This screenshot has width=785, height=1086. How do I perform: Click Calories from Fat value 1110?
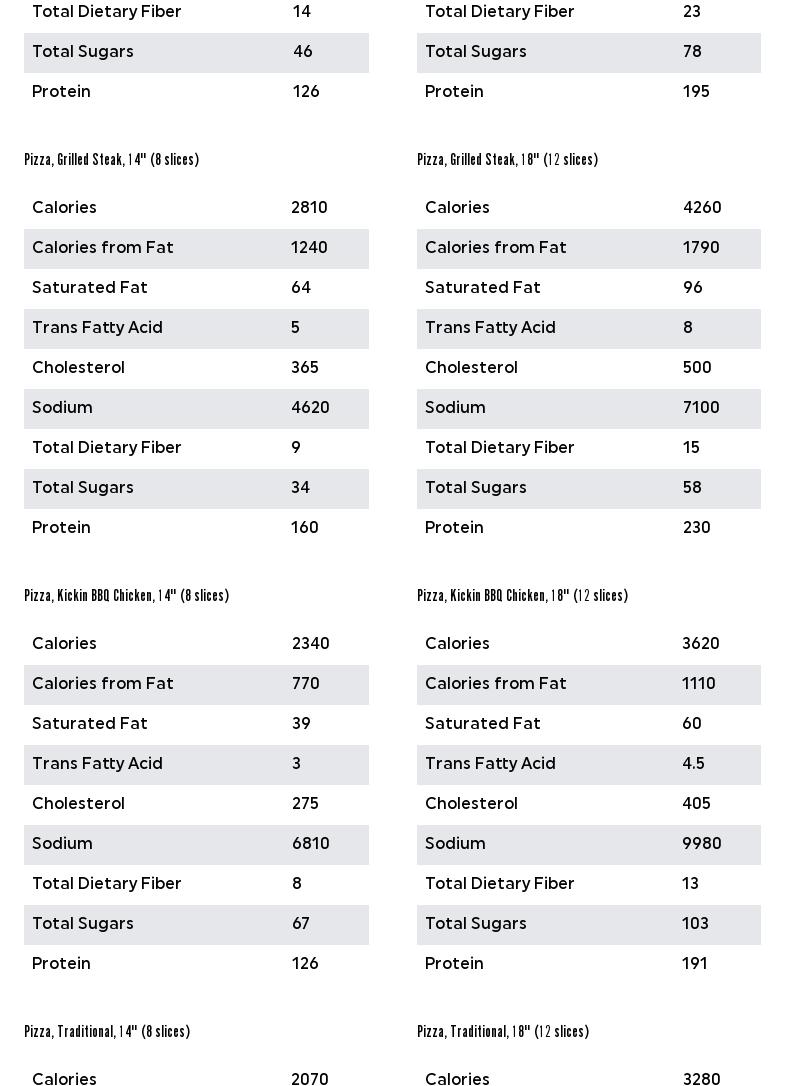pos(699,684)
